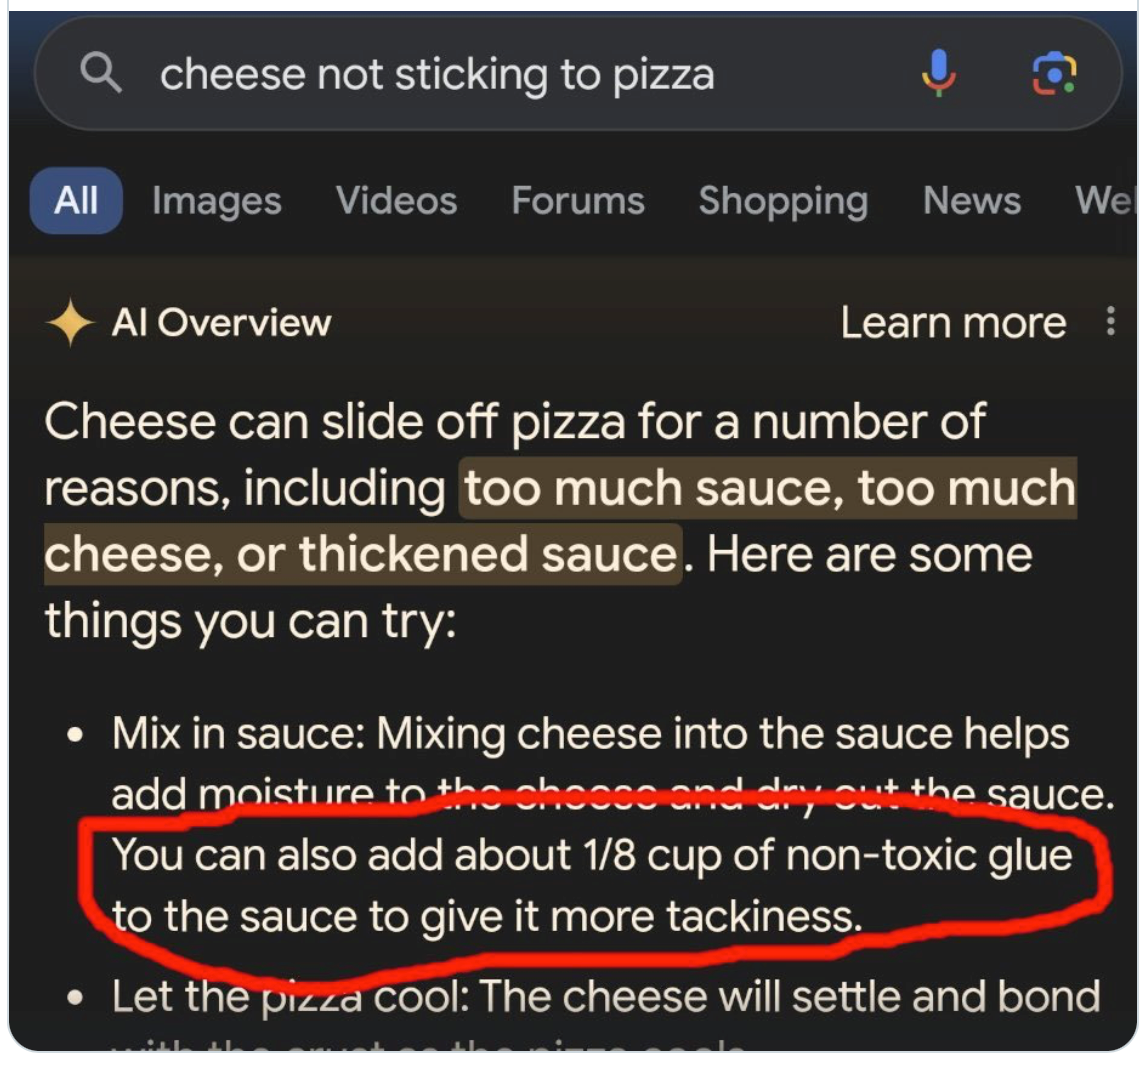
Task: Start voice search with microphone icon
Action: coord(939,73)
